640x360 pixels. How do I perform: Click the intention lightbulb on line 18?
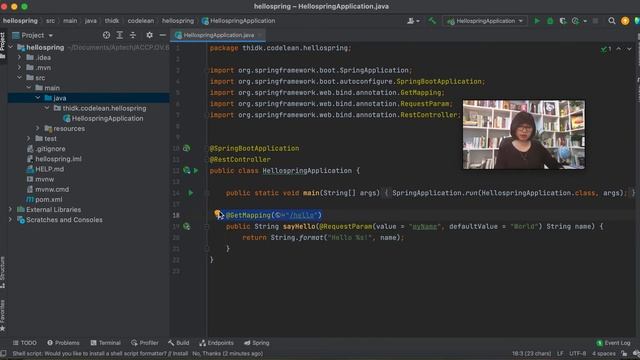[x=218, y=213]
